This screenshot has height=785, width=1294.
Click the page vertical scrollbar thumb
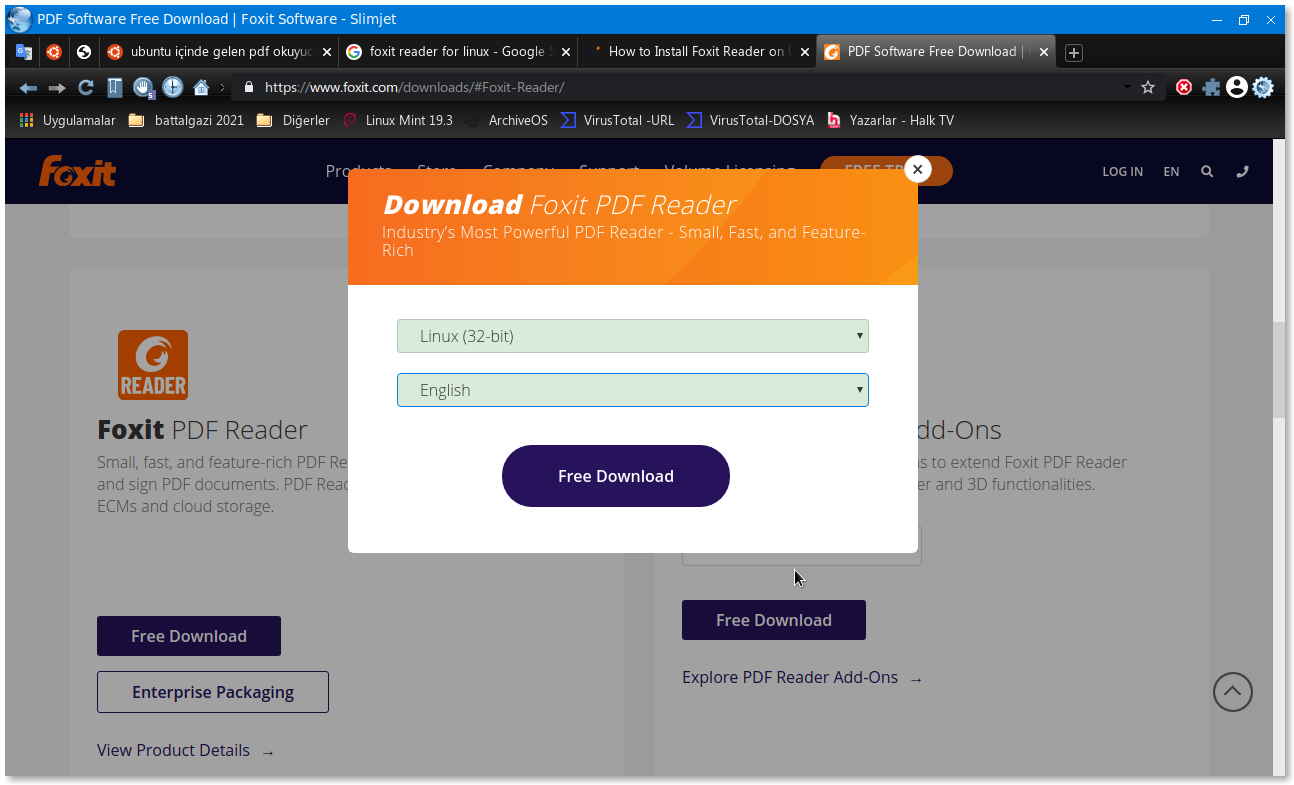[1279, 370]
